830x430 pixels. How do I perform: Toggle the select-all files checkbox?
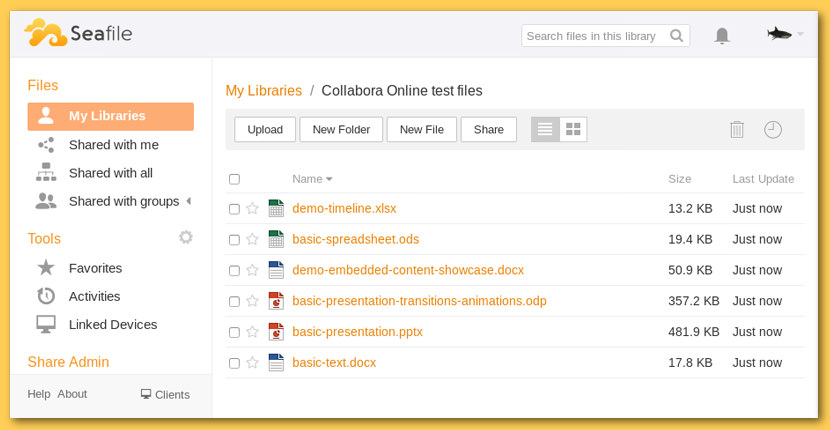pyautogui.click(x=234, y=179)
